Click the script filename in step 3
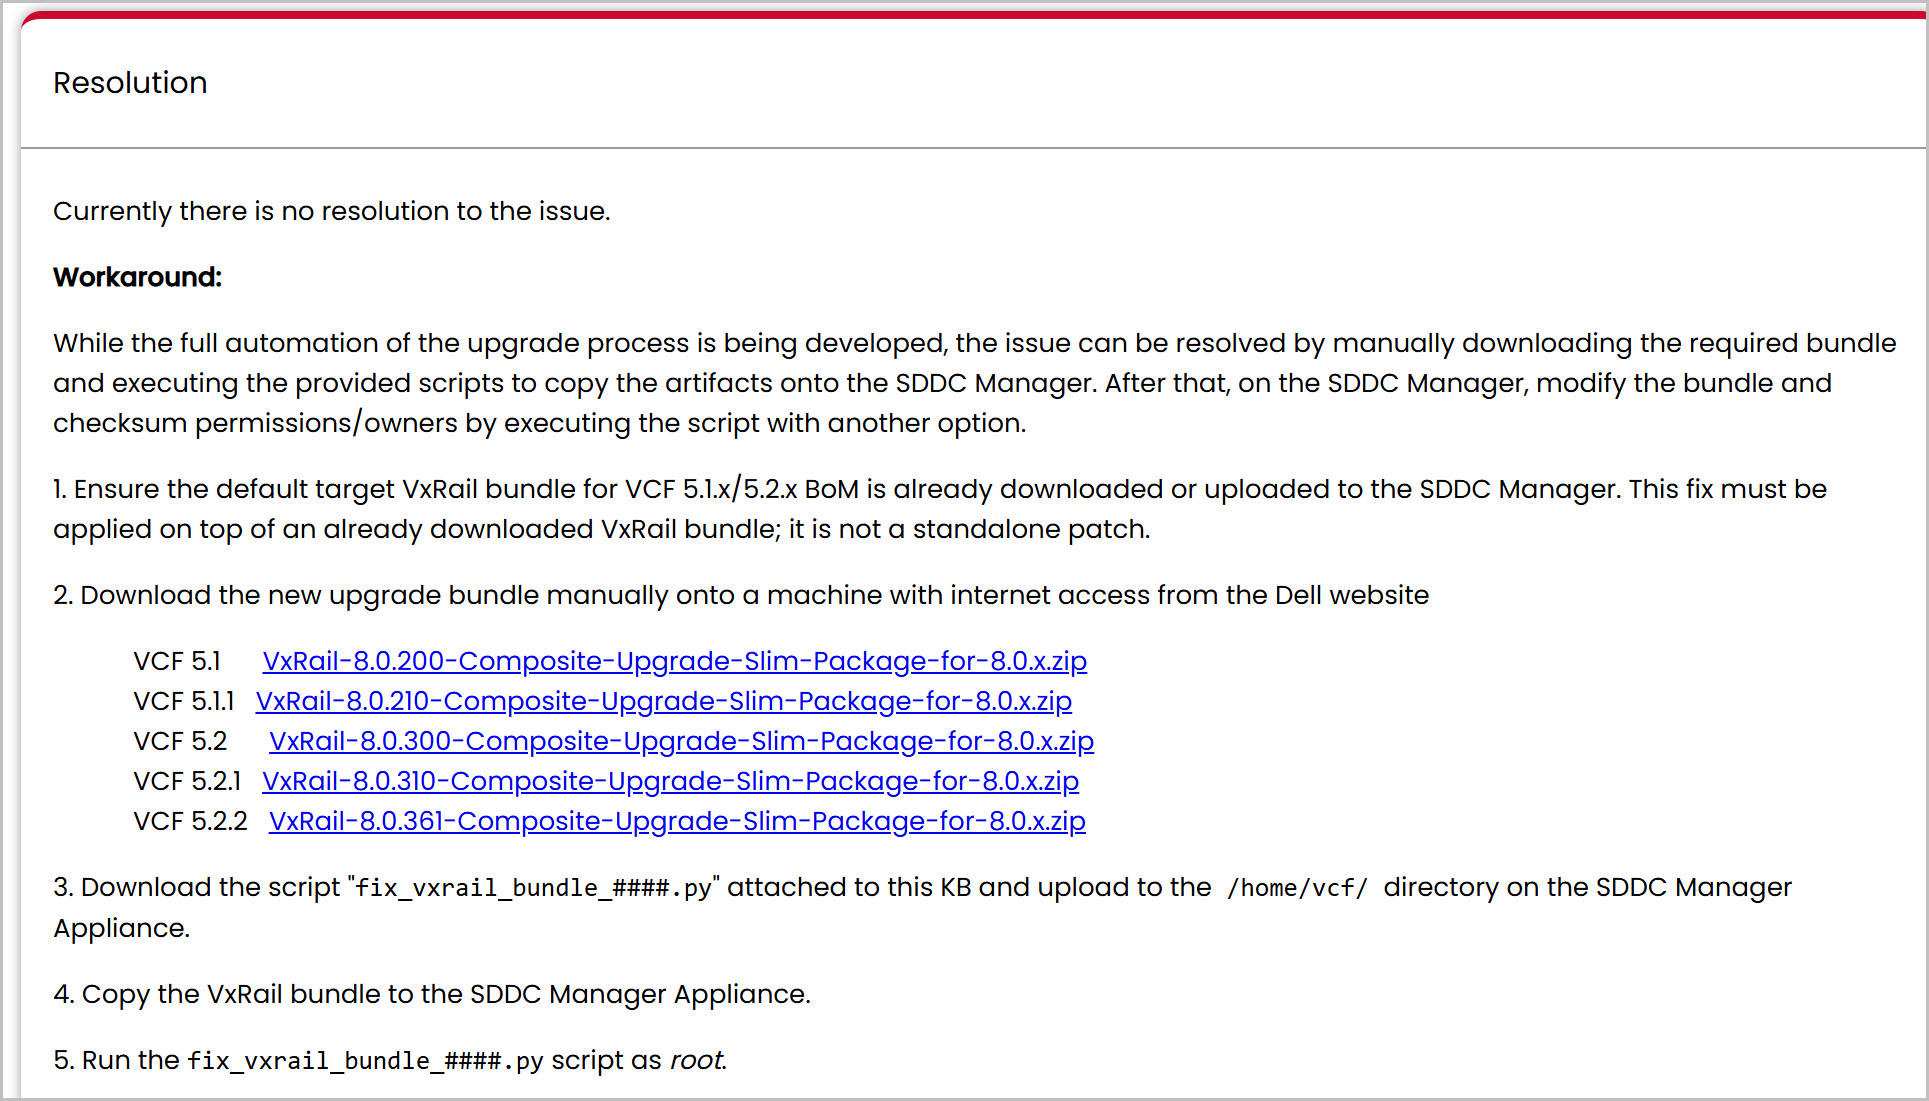The height and width of the screenshot is (1101, 1929). tap(533, 888)
